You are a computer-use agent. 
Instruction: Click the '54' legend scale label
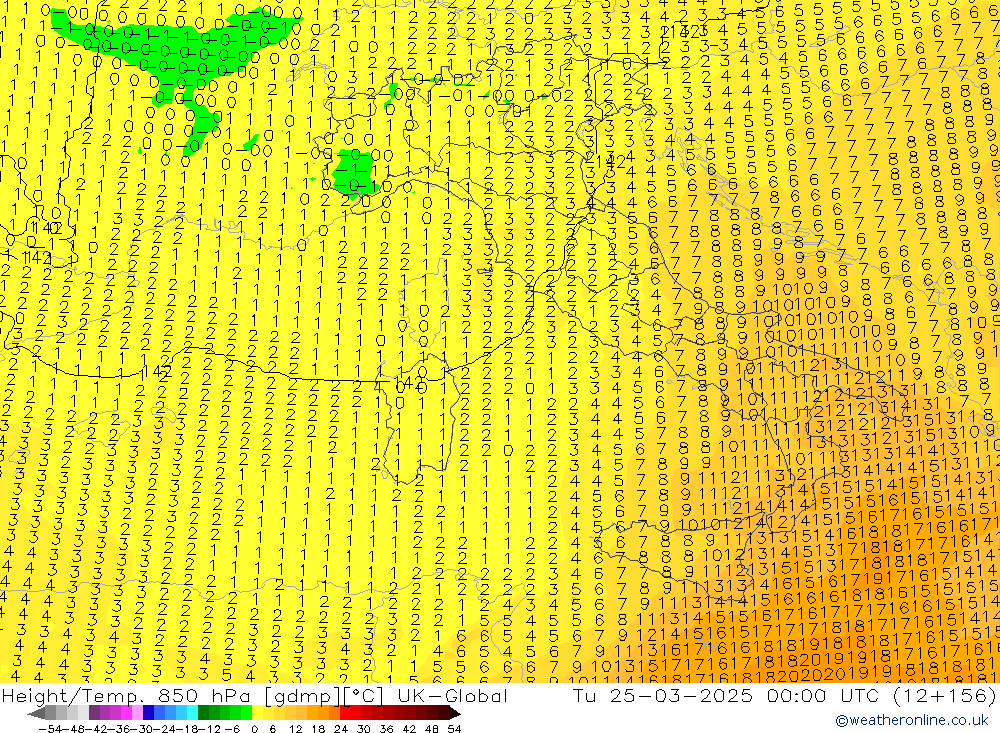pos(454,729)
